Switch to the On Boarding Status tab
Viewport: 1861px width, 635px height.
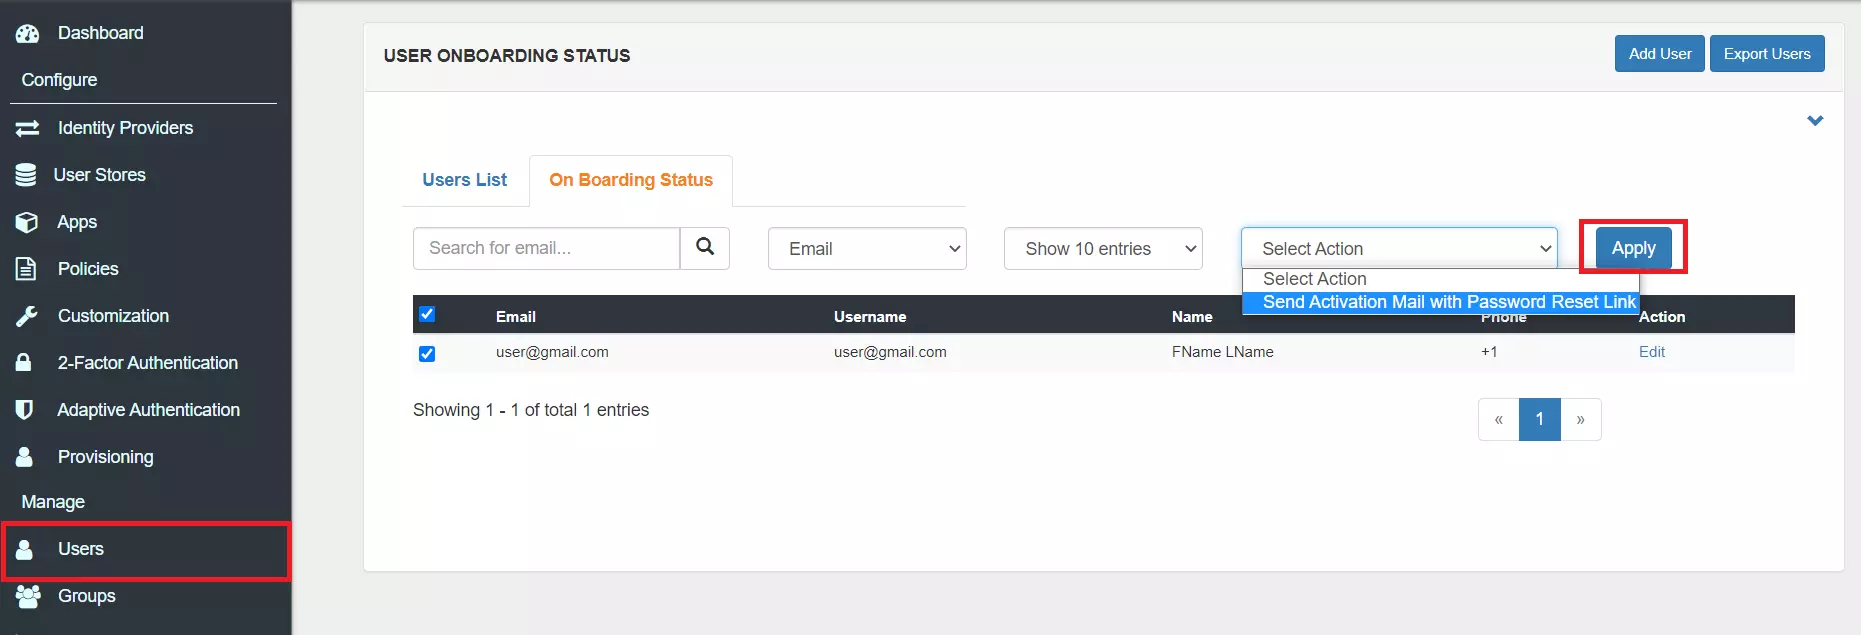click(x=631, y=180)
